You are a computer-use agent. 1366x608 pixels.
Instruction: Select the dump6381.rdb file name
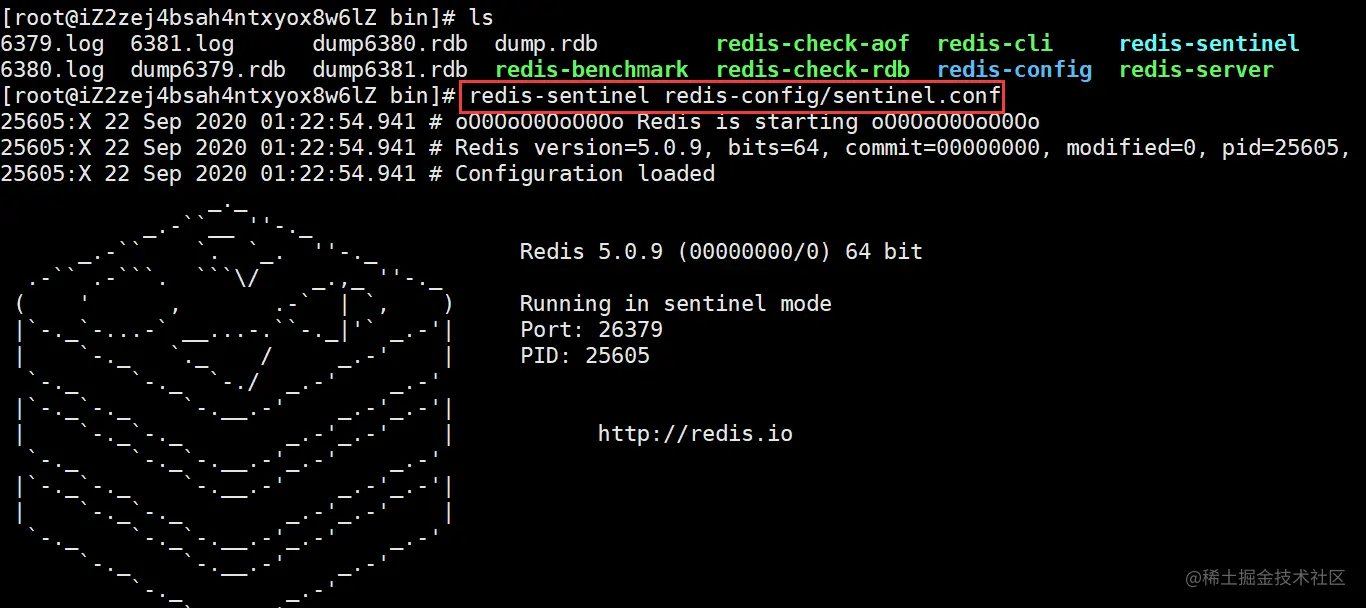pyautogui.click(x=391, y=70)
